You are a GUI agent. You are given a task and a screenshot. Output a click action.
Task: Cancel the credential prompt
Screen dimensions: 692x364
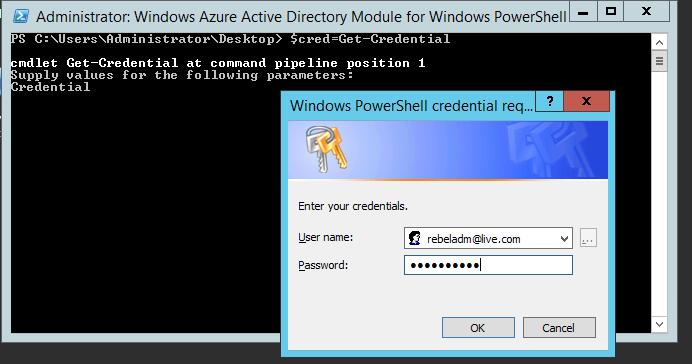tap(559, 328)
